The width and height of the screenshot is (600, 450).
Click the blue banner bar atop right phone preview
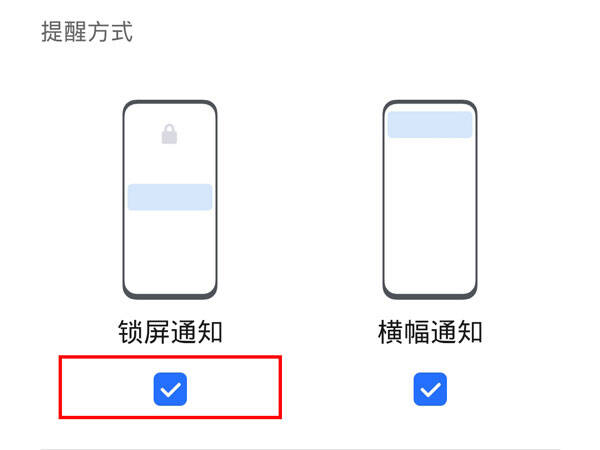[430, 125]
